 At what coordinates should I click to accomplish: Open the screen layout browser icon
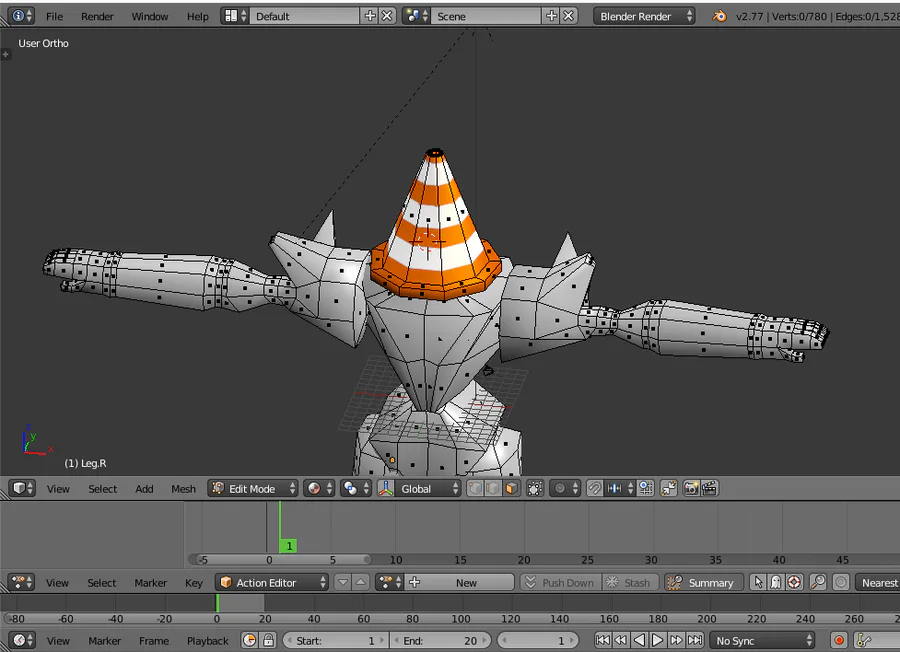tap(235, 16)
